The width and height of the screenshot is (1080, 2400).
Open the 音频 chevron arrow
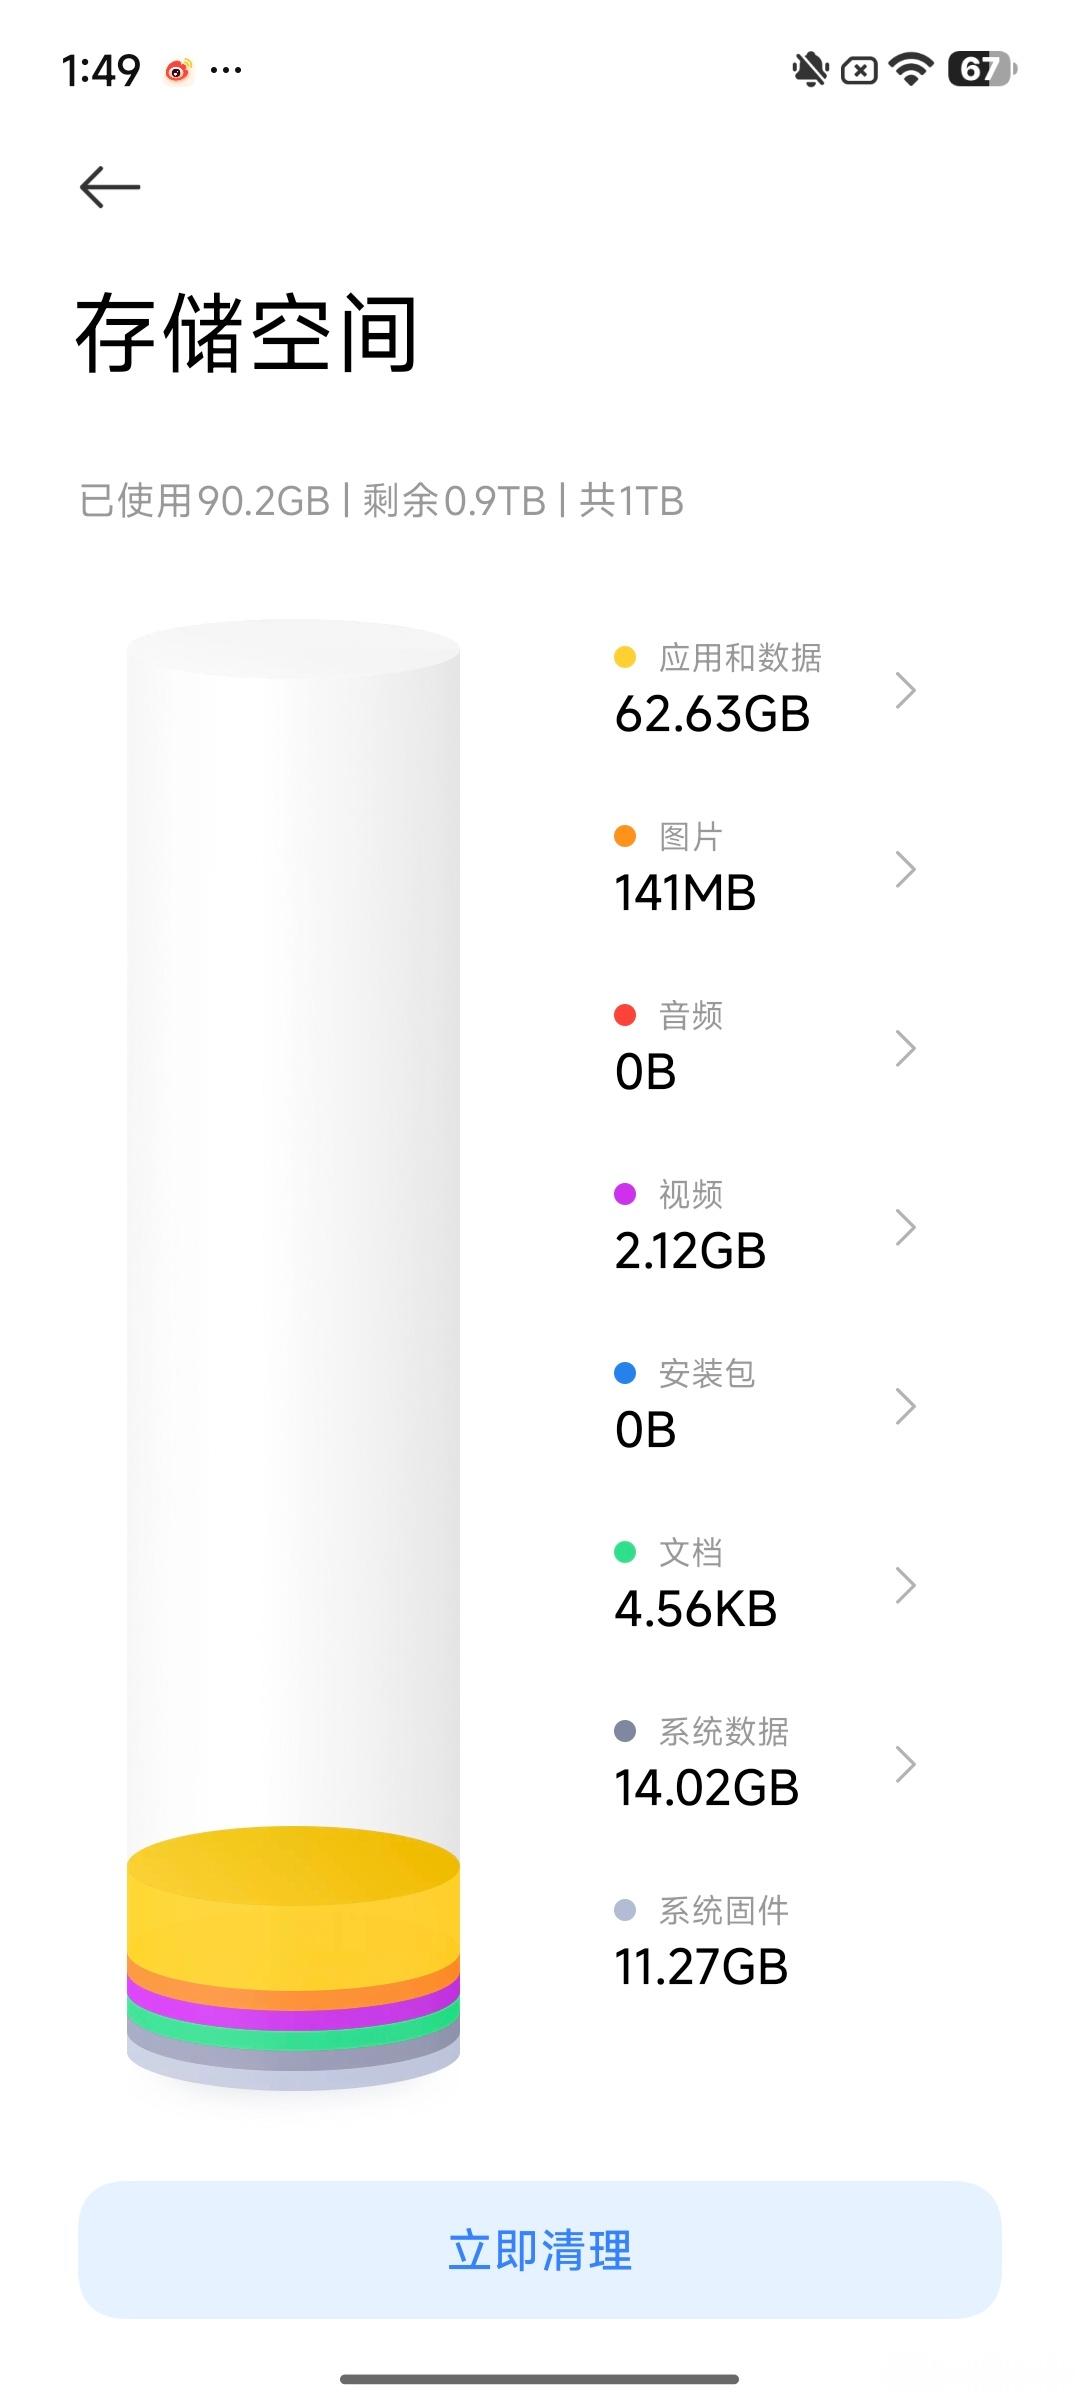click(x=905, y=1048)
